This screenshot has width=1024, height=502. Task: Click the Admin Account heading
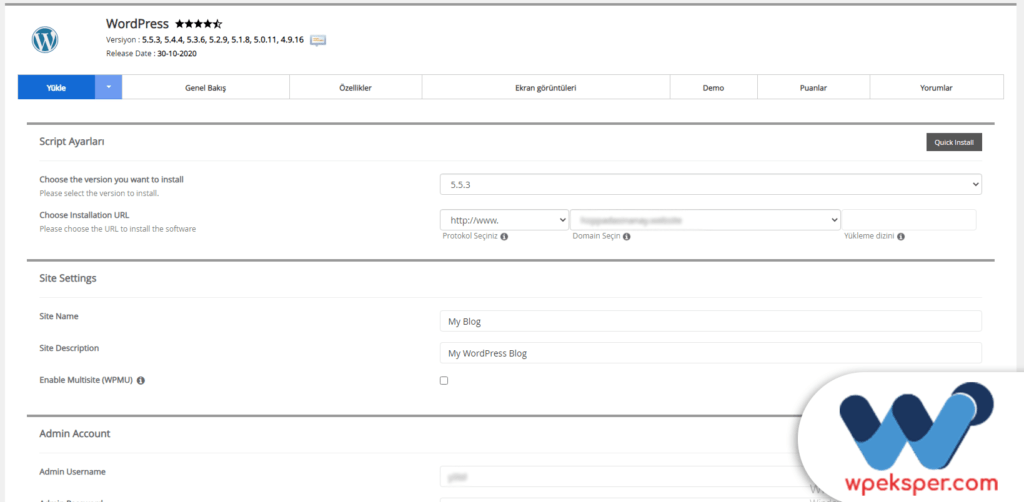pos(74,433)
